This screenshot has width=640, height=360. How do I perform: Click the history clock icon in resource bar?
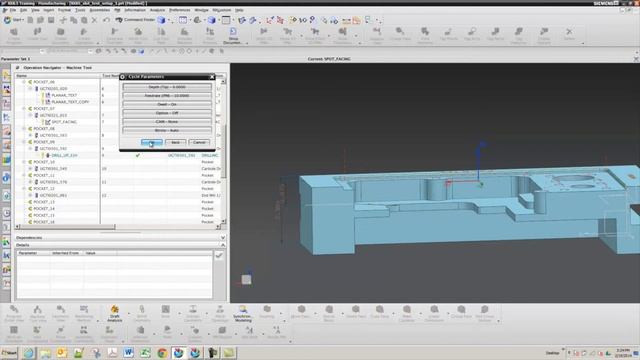[x=6, y=213]
